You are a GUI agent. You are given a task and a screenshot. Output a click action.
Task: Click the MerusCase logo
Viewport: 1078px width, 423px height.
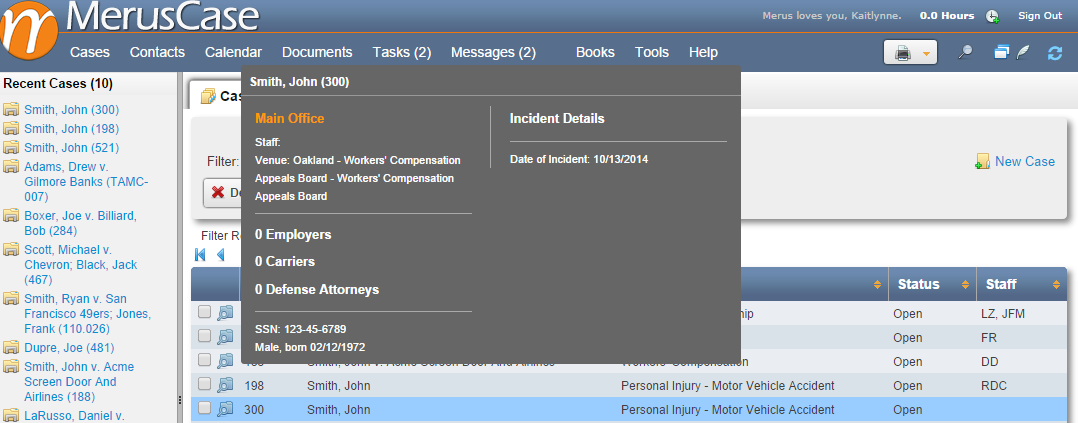point(131,28)
